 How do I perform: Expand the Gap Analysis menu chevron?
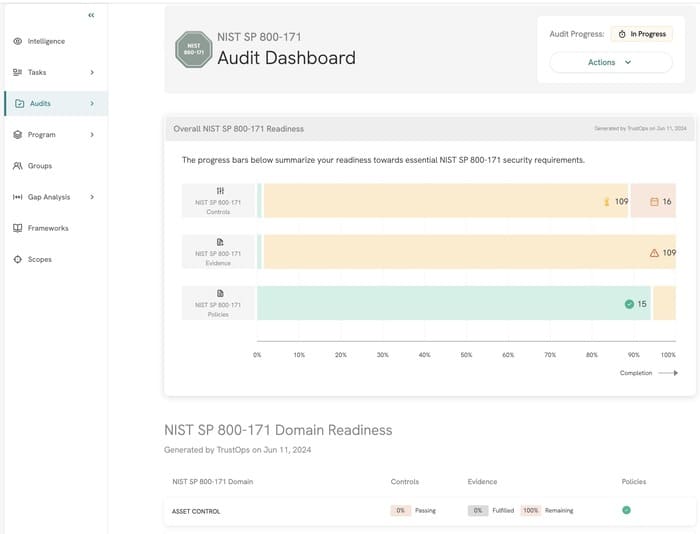[x=92, y=197]
